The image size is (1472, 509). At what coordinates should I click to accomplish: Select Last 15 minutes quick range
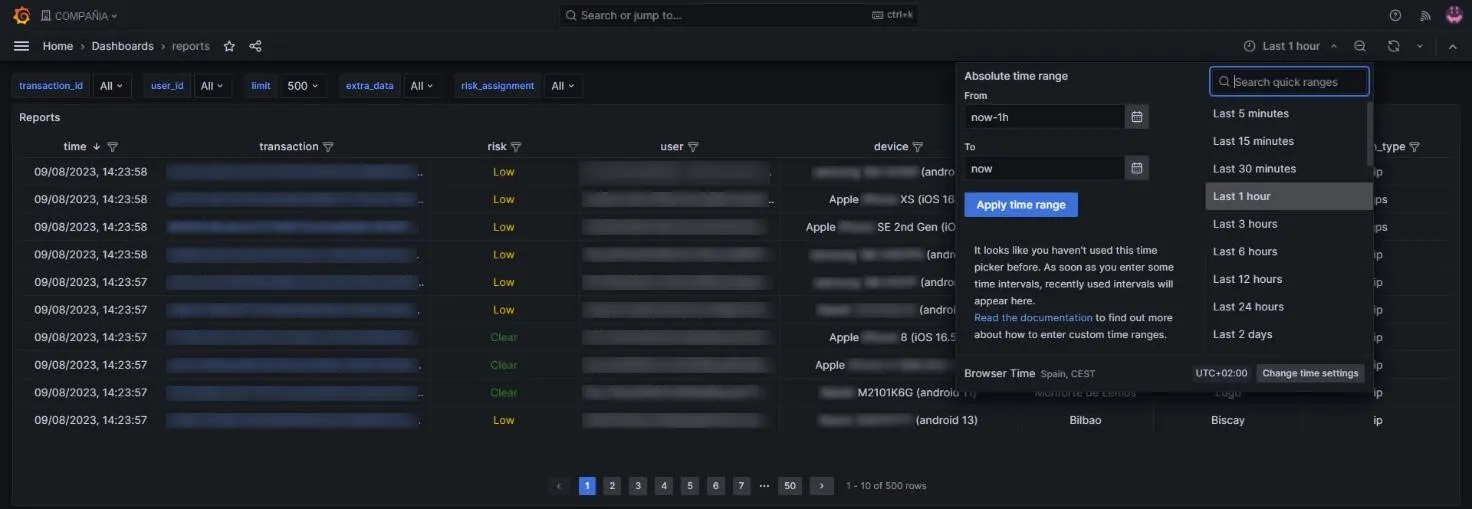coord(1287,141)
